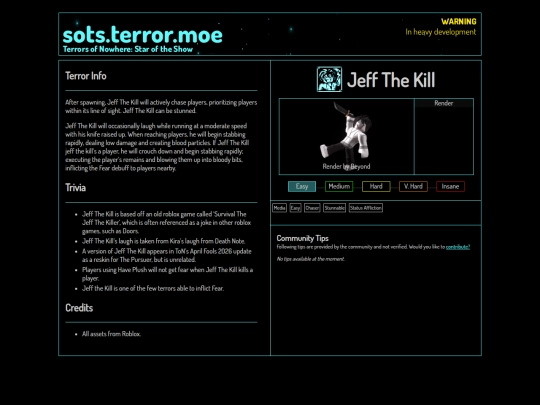The height and width of the screenshot is (405, 540).
Task: Click the Render panel header
Action: pos(444,103)
